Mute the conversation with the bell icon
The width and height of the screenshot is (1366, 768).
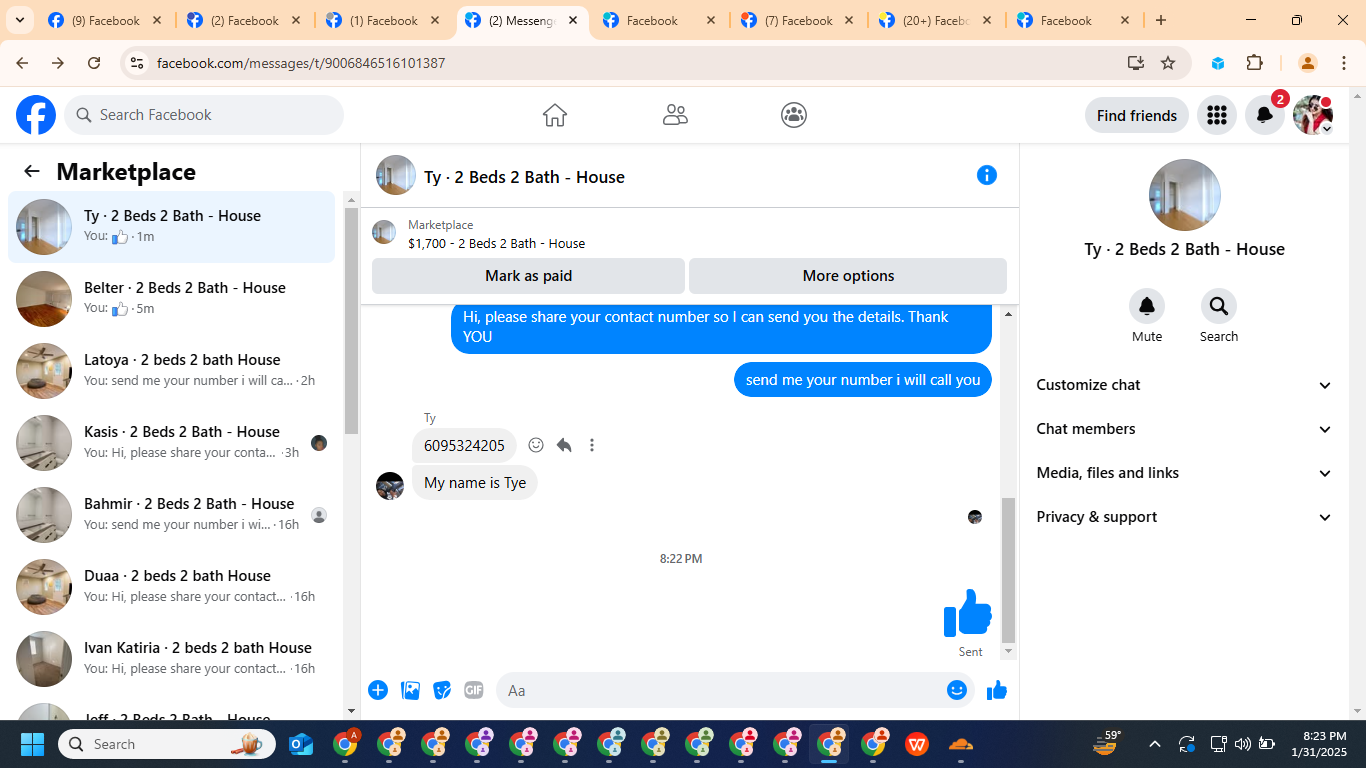tap(1147, 306)
